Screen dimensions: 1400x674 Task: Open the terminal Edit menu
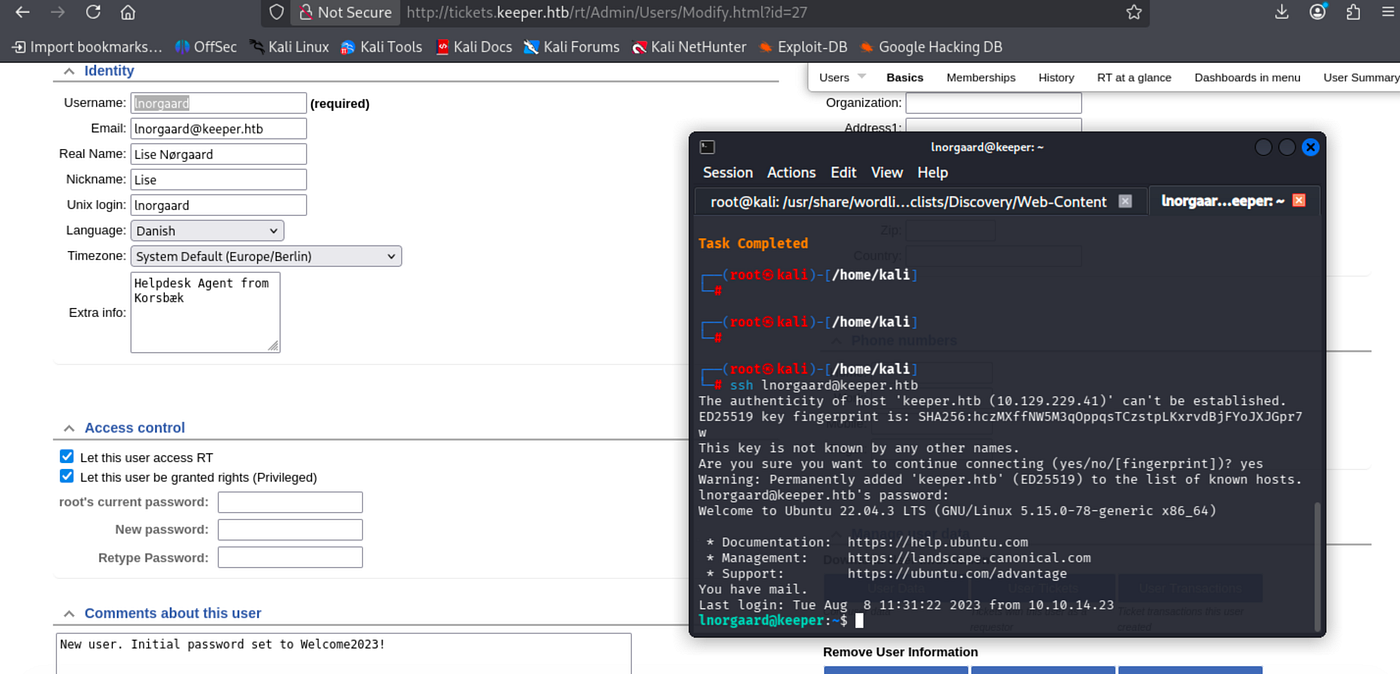click(843, 172)
